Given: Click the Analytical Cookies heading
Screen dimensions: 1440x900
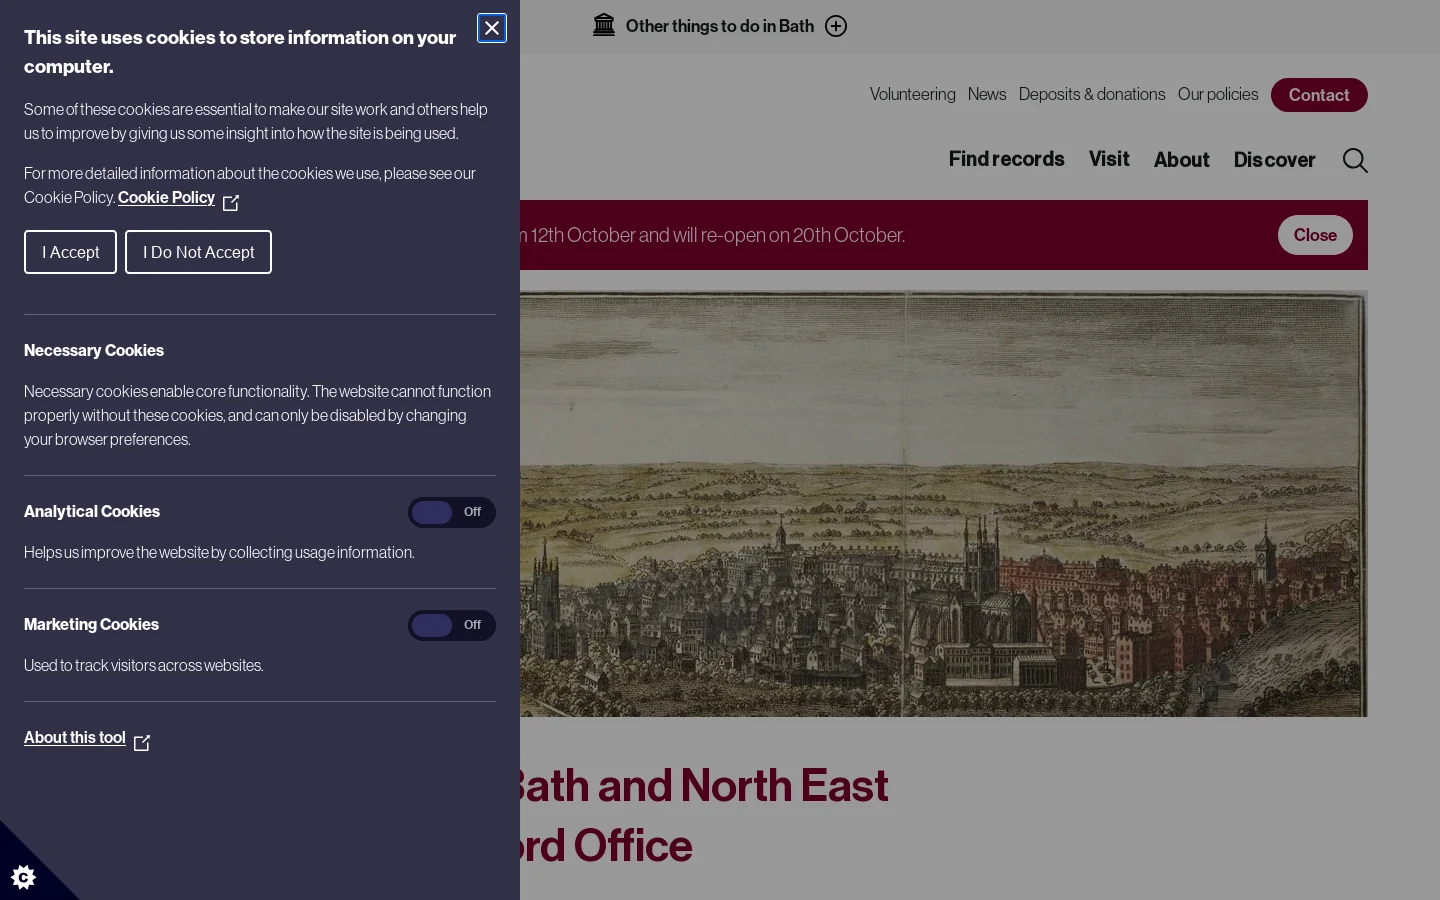Looking at the screenshot, I should [92, 511].
